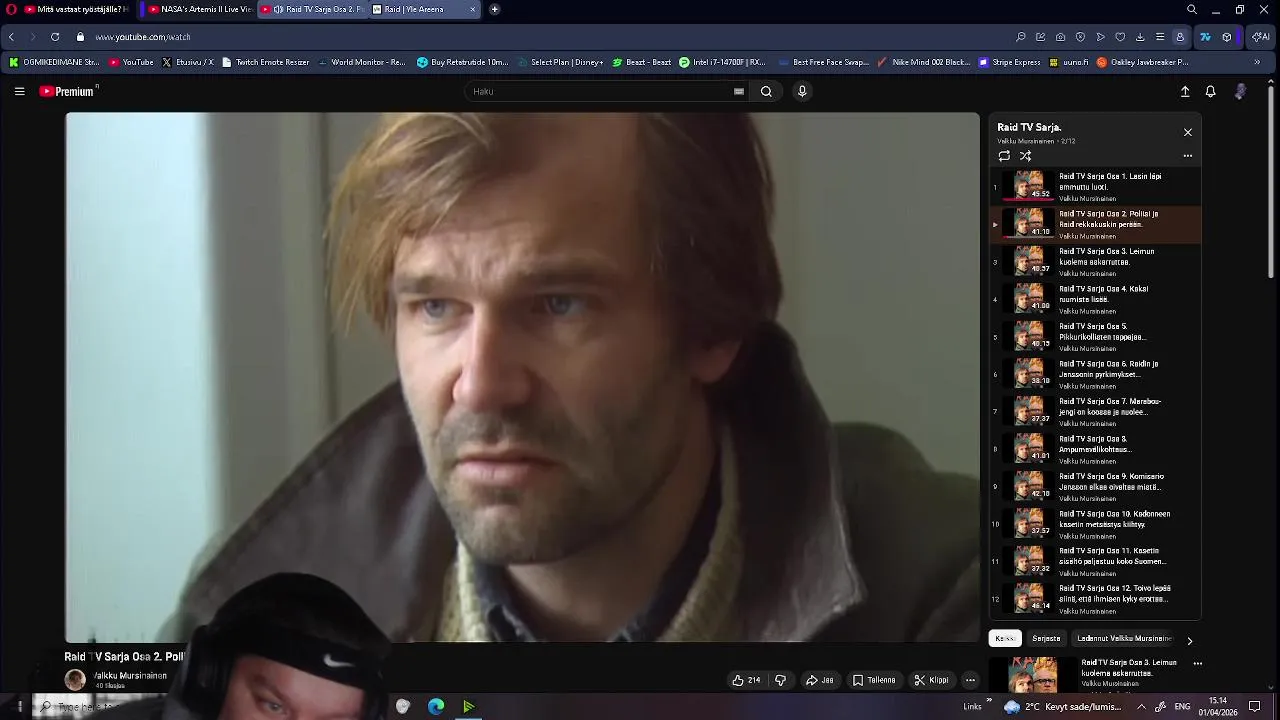Toggle playlist shuffle
This screenshot has height=720, width=1280.
(x=1025, y=156)
